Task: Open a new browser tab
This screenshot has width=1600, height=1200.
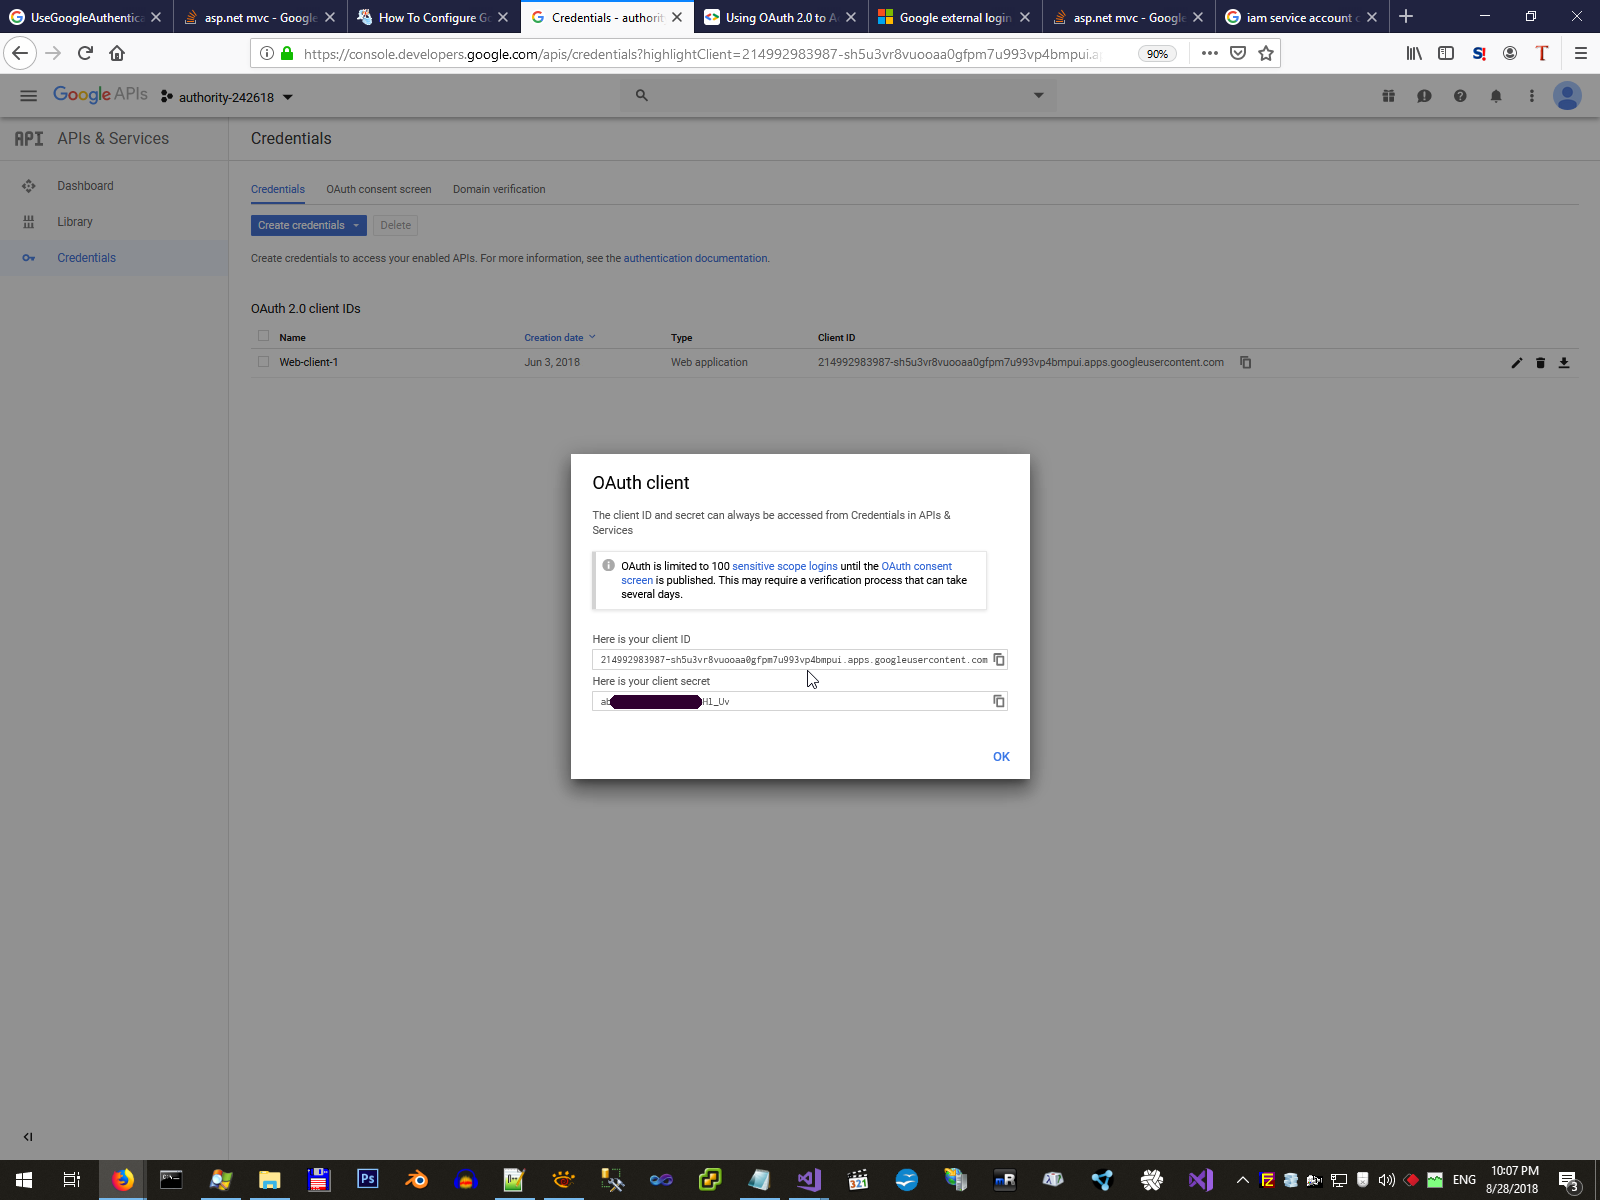Action: (1406, 17)
